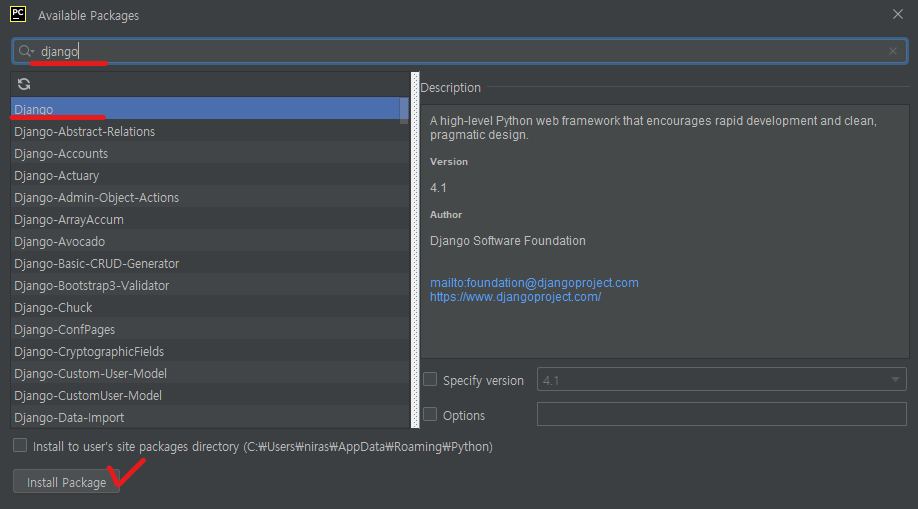Focus the package search field containing django

click(459, 52)
